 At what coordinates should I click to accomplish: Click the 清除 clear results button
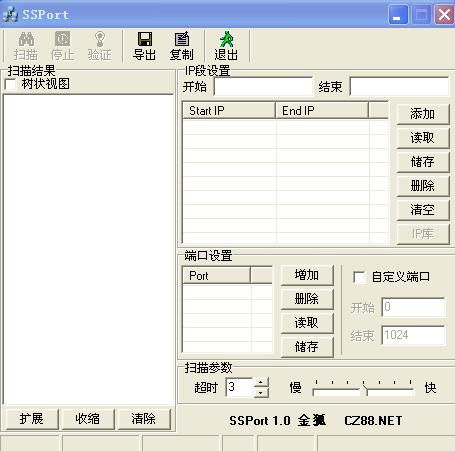coord(144,419)
